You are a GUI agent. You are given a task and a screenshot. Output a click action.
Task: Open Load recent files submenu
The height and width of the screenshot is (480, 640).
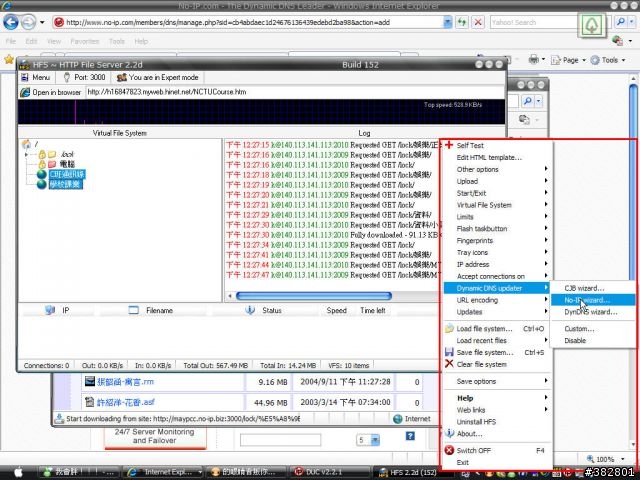(497, 340)
